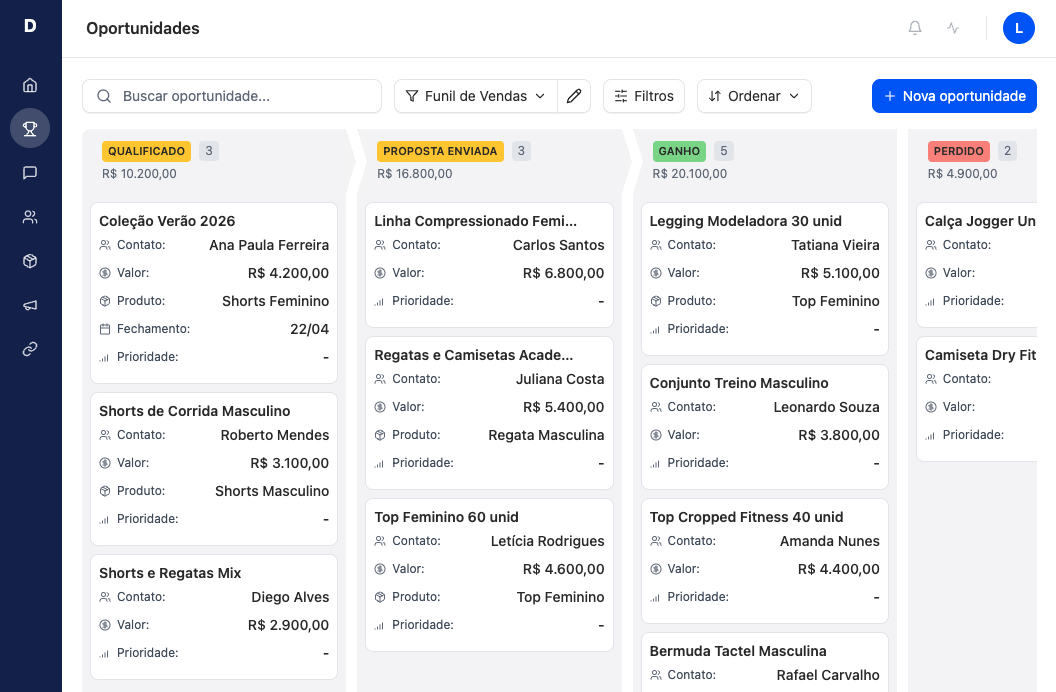Select the Home icon in the sidebar
This screenshot has width=1056, height=692.
click(30, 85)
